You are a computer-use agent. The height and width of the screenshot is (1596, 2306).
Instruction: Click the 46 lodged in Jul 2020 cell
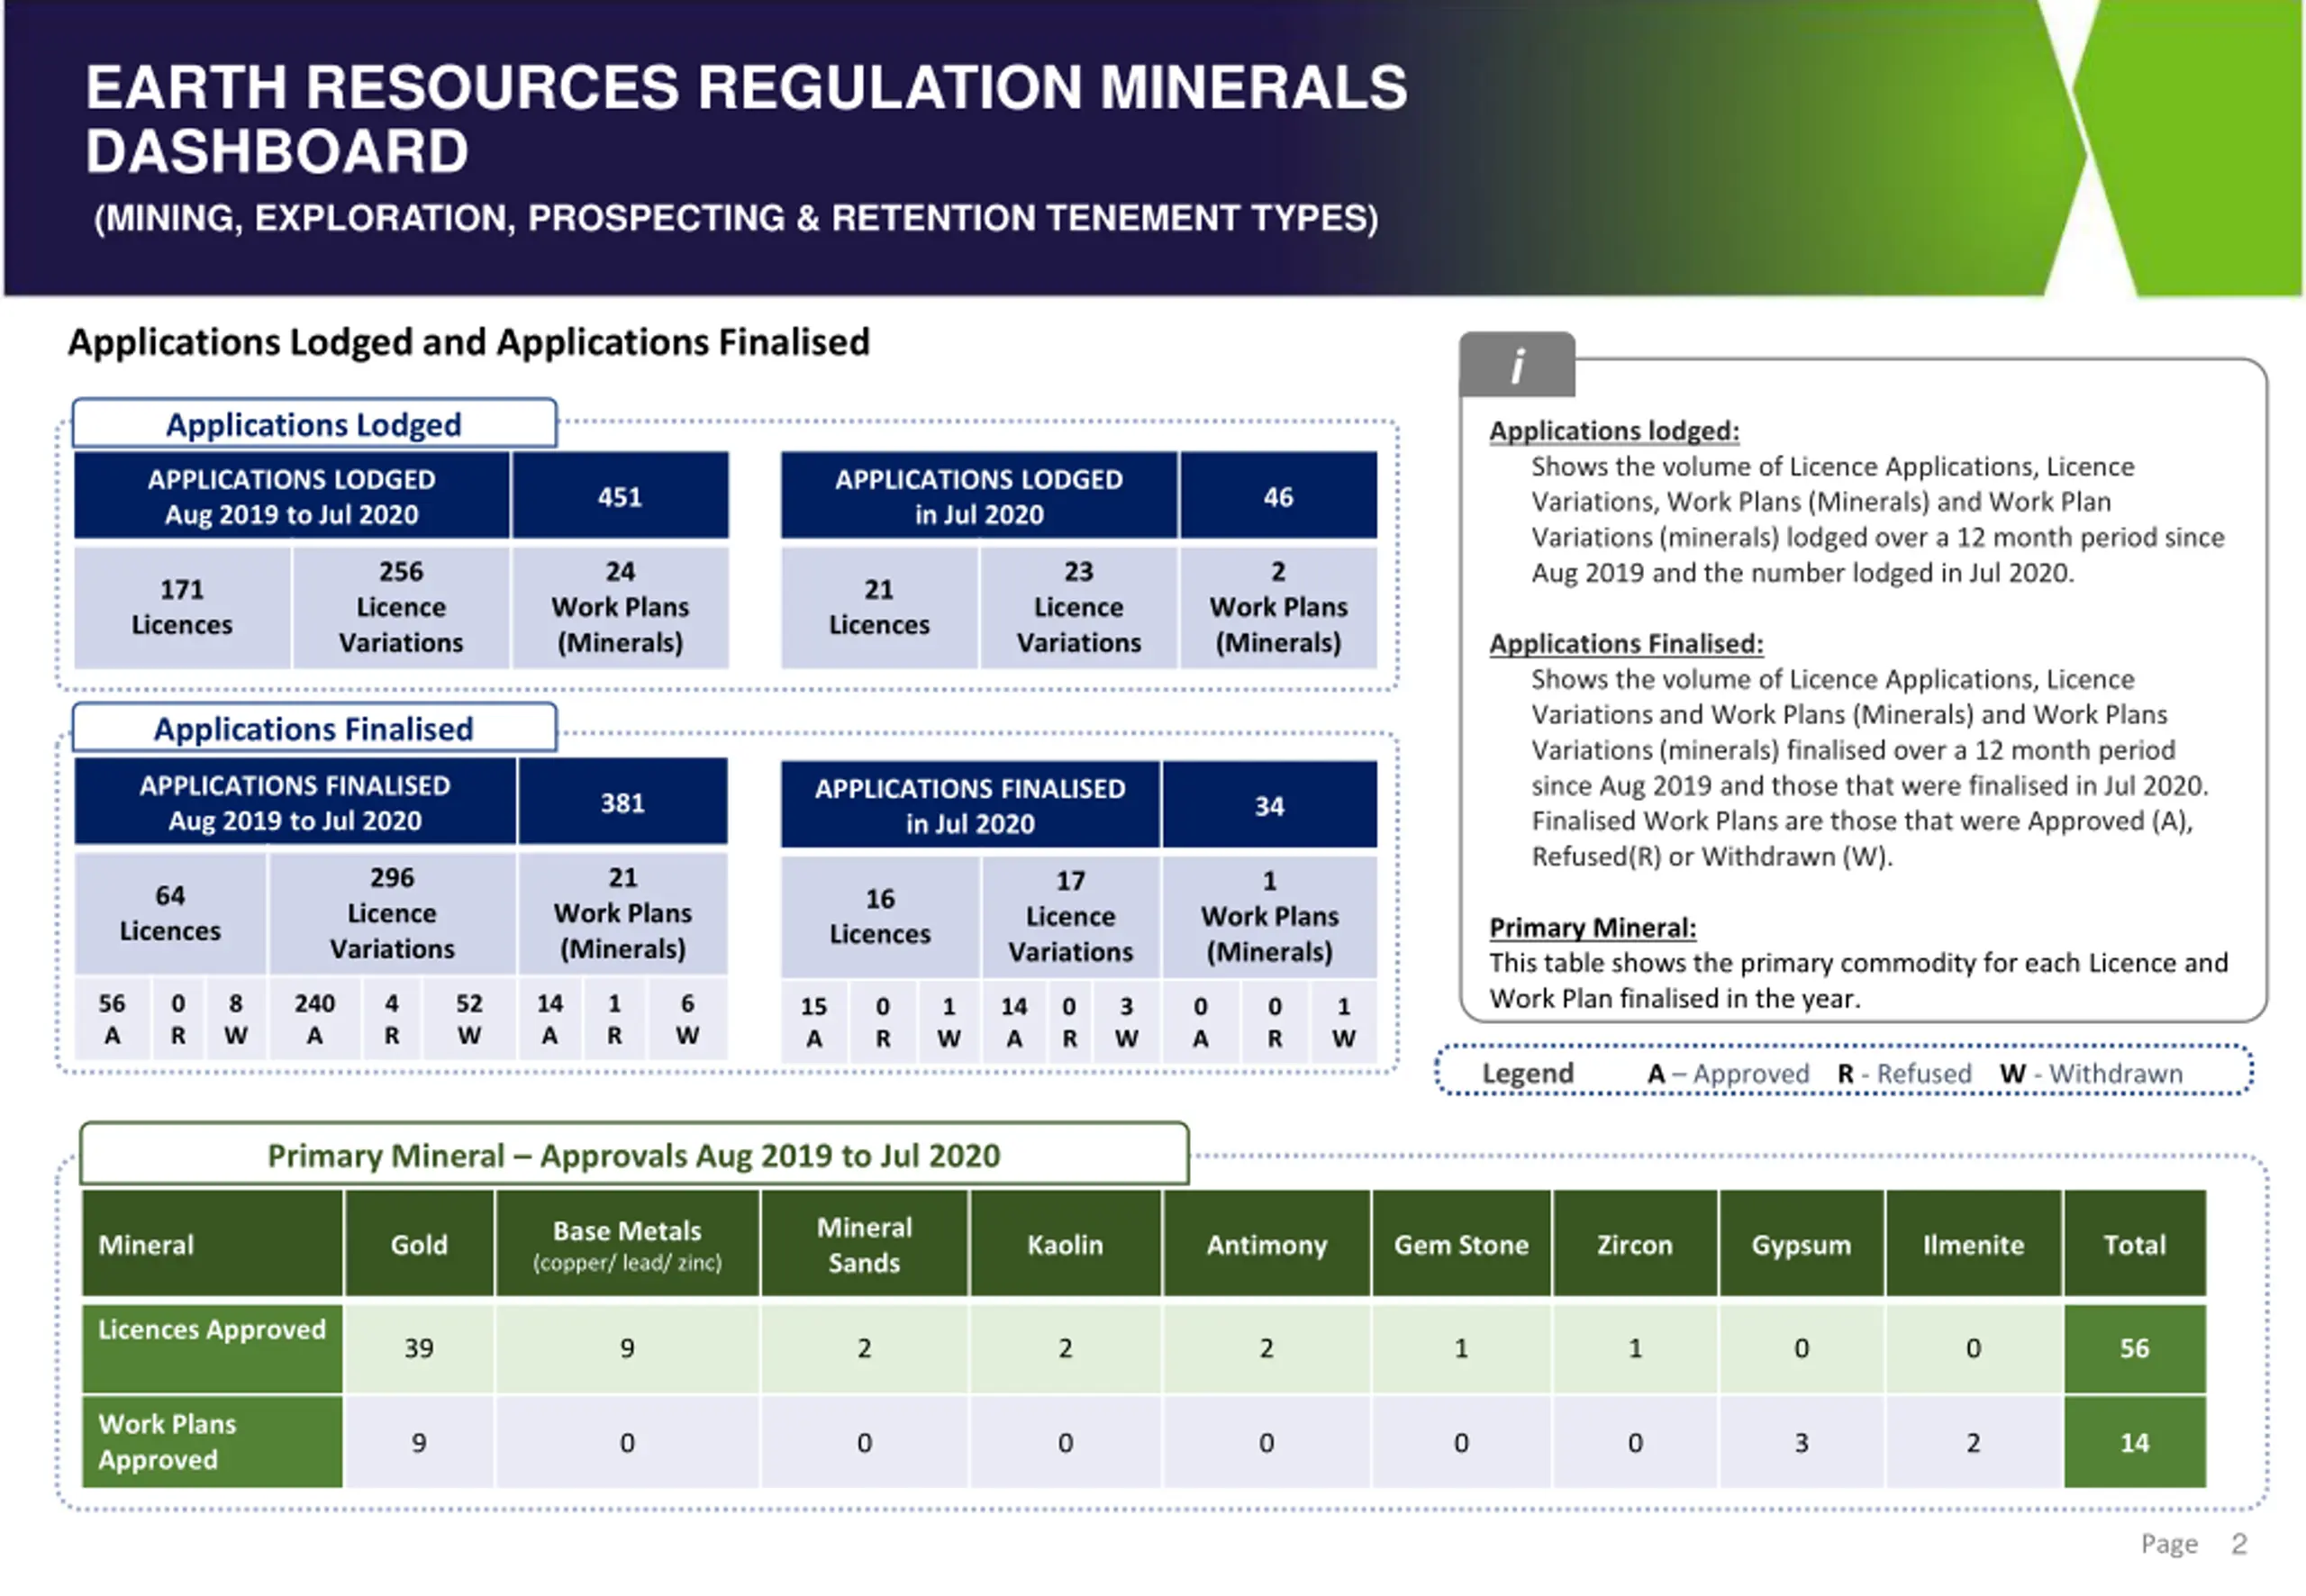(1278, 496)
